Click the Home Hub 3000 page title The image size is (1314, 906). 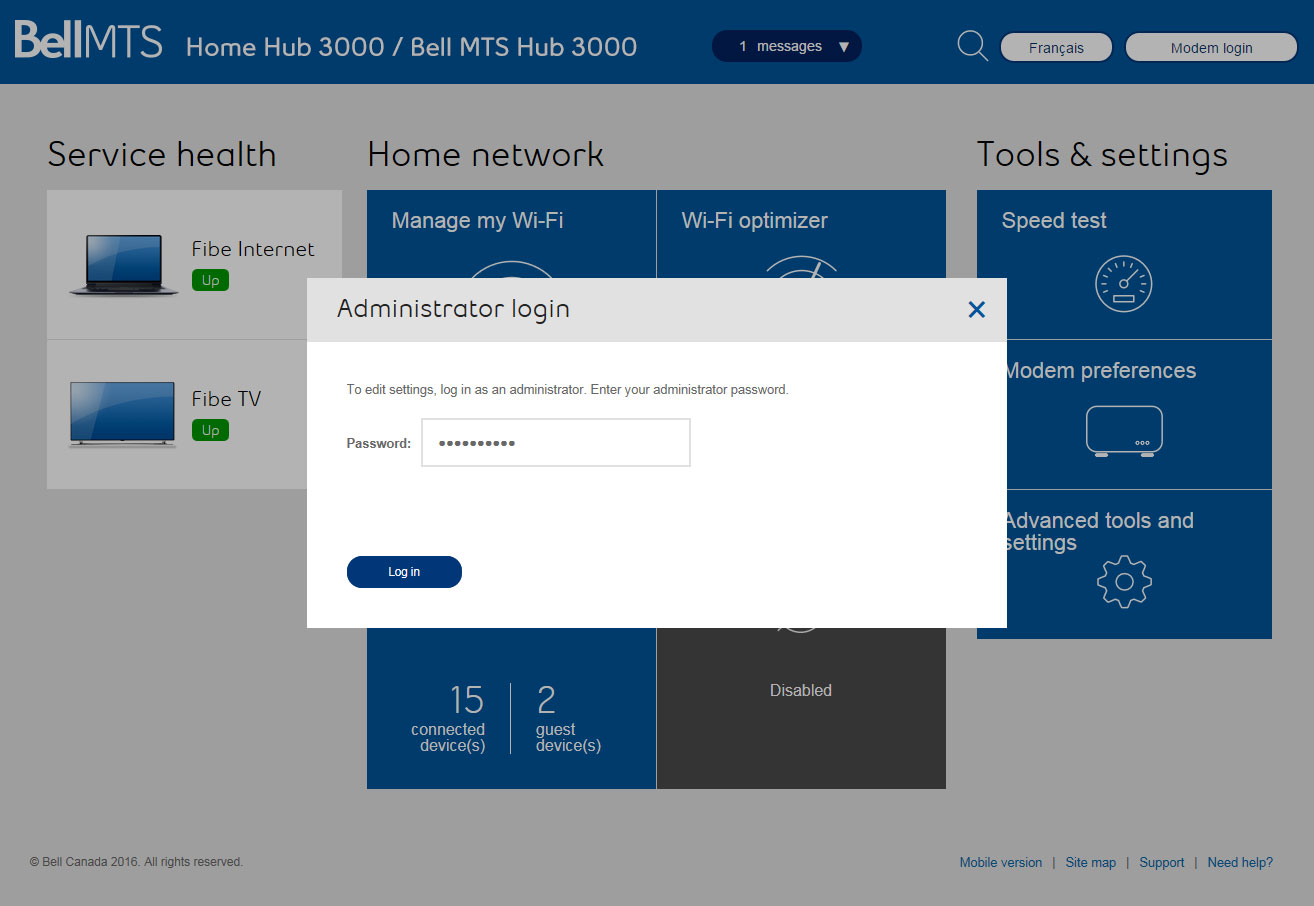click(x=411, y=46)
